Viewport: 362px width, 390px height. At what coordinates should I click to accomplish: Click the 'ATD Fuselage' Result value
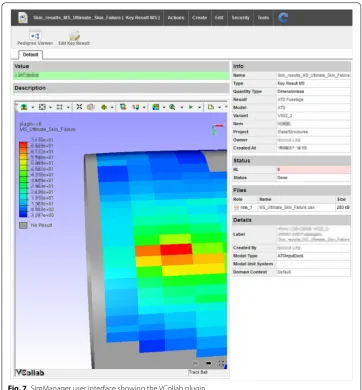290,99
